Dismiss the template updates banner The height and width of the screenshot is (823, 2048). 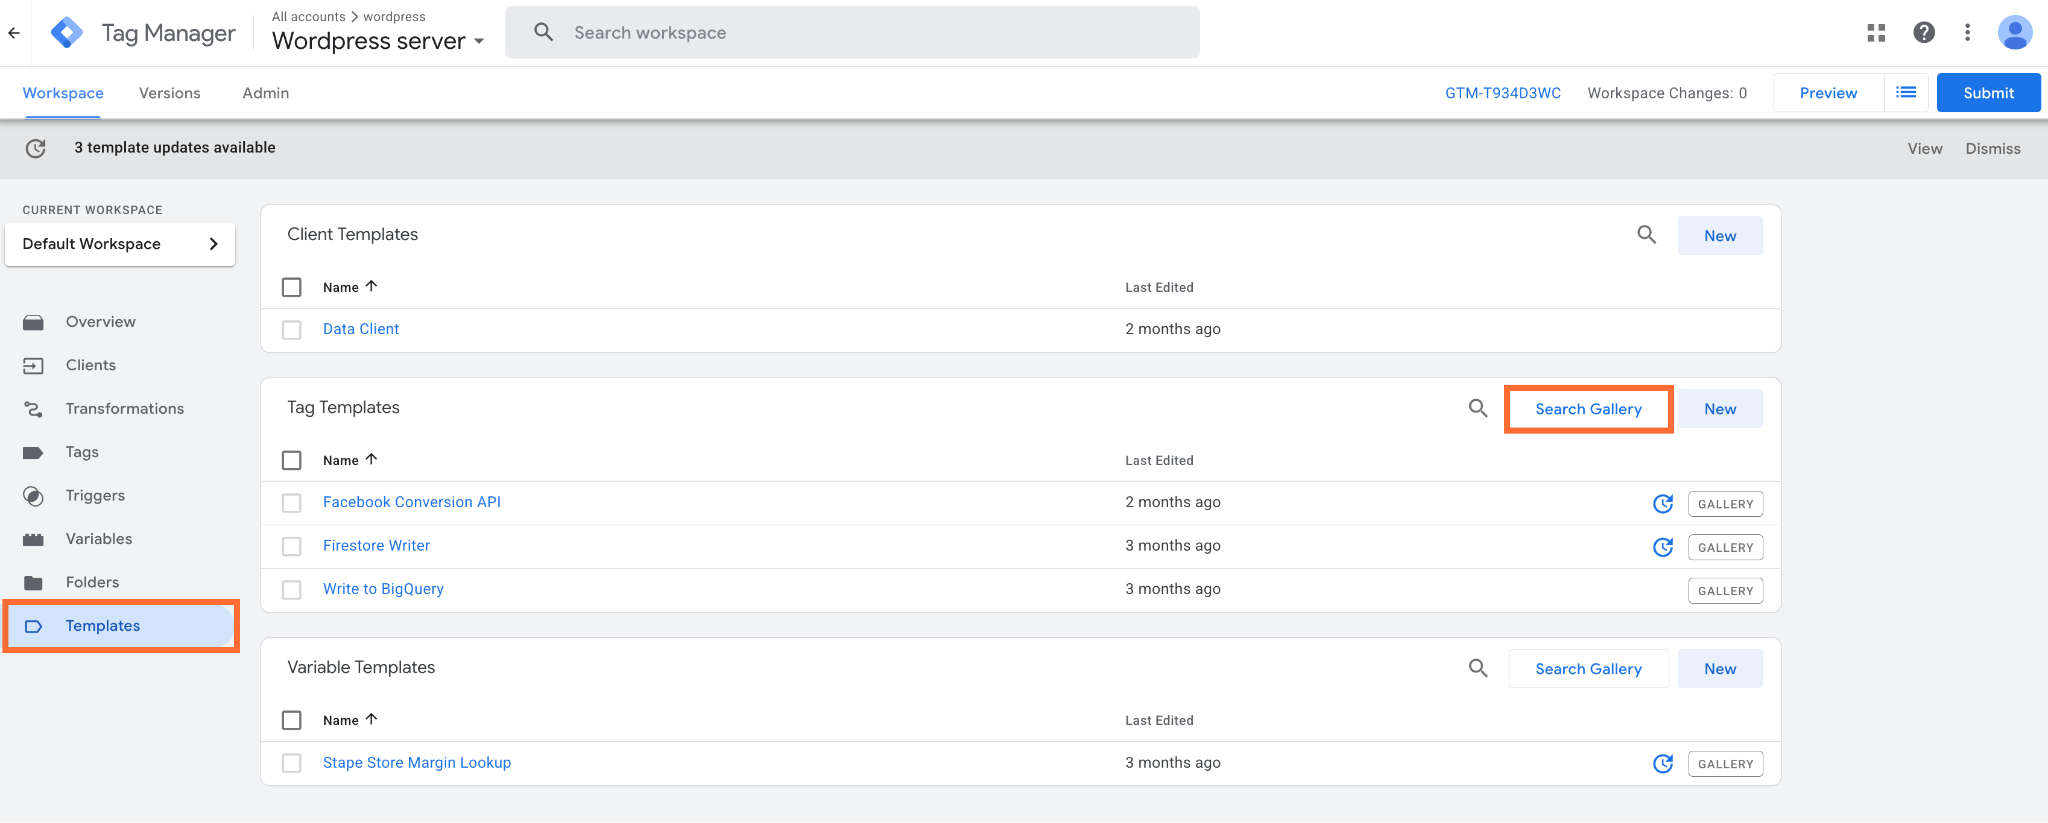coord(1993,149)
